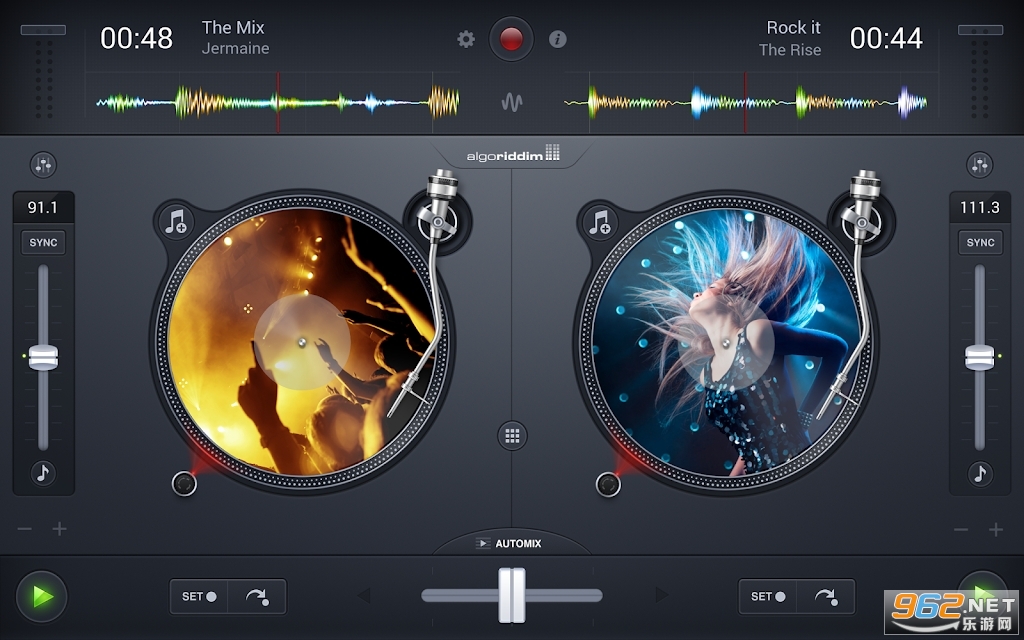This screenshot has width=1024, height=640.
Task: Open the settings gear icon
Action: click(x=466, y=39)
